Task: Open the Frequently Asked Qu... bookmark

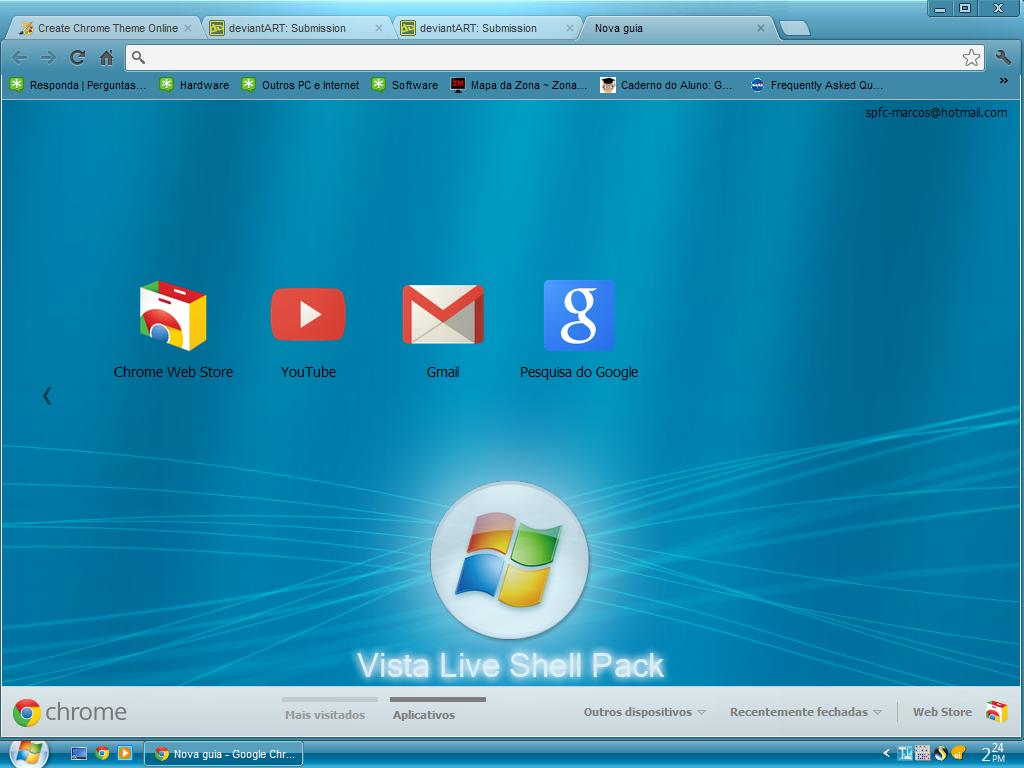Action: click(816, 85)
